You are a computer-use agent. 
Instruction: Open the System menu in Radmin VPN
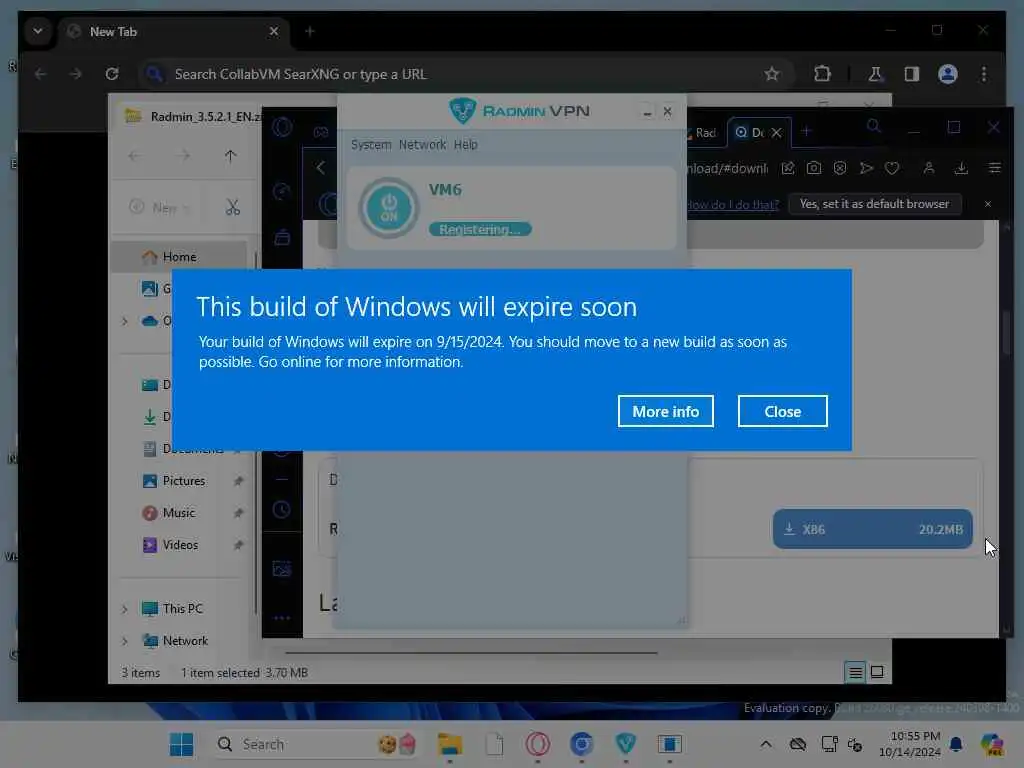coord(371,144)
